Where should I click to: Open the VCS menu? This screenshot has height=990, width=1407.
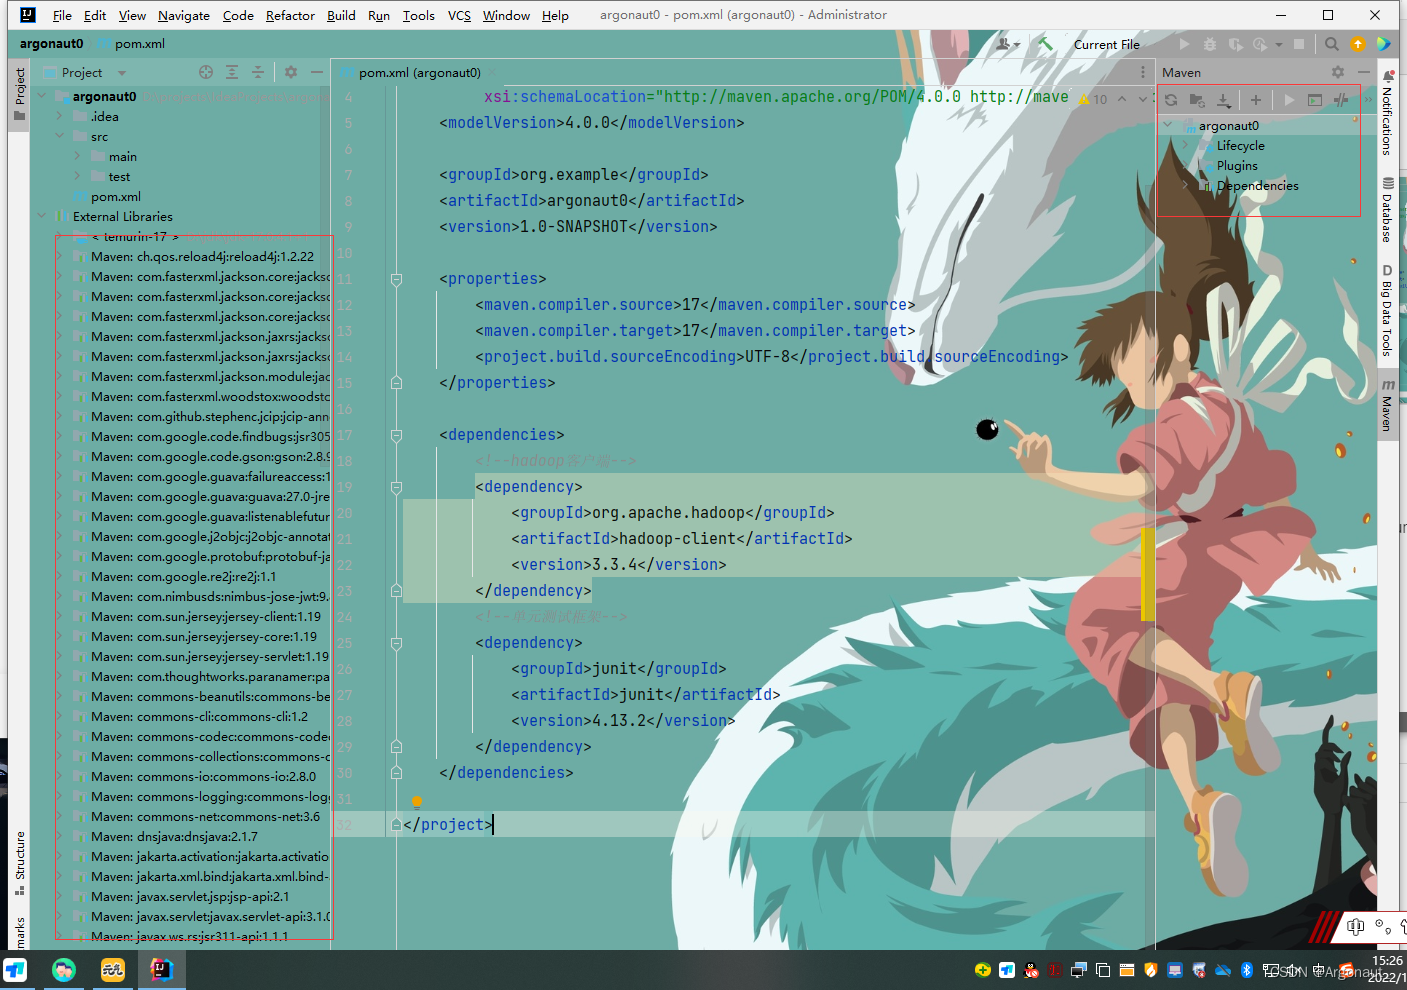(459, 15)
